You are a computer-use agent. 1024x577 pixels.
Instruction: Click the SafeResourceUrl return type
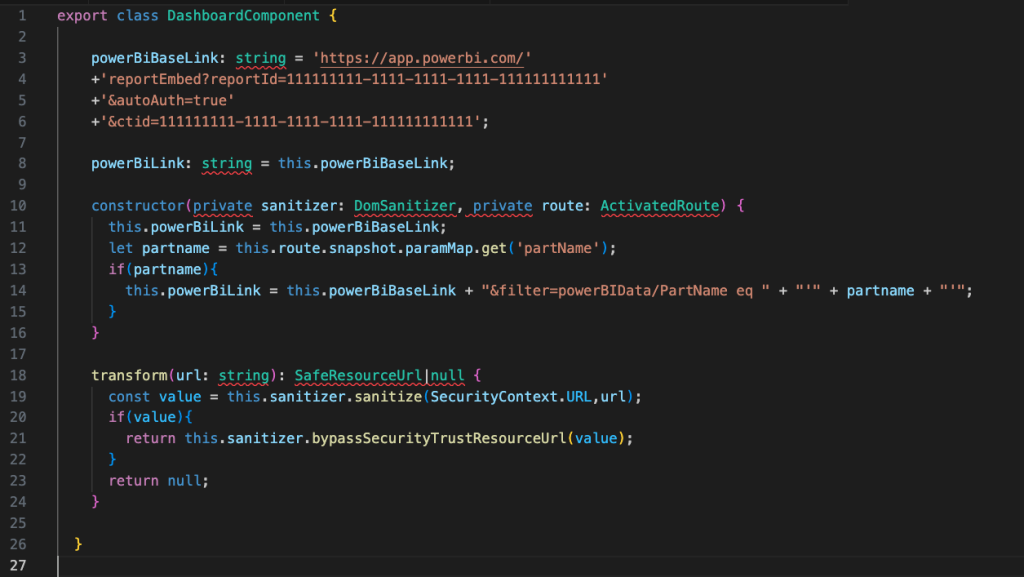(x=359, y=375)
